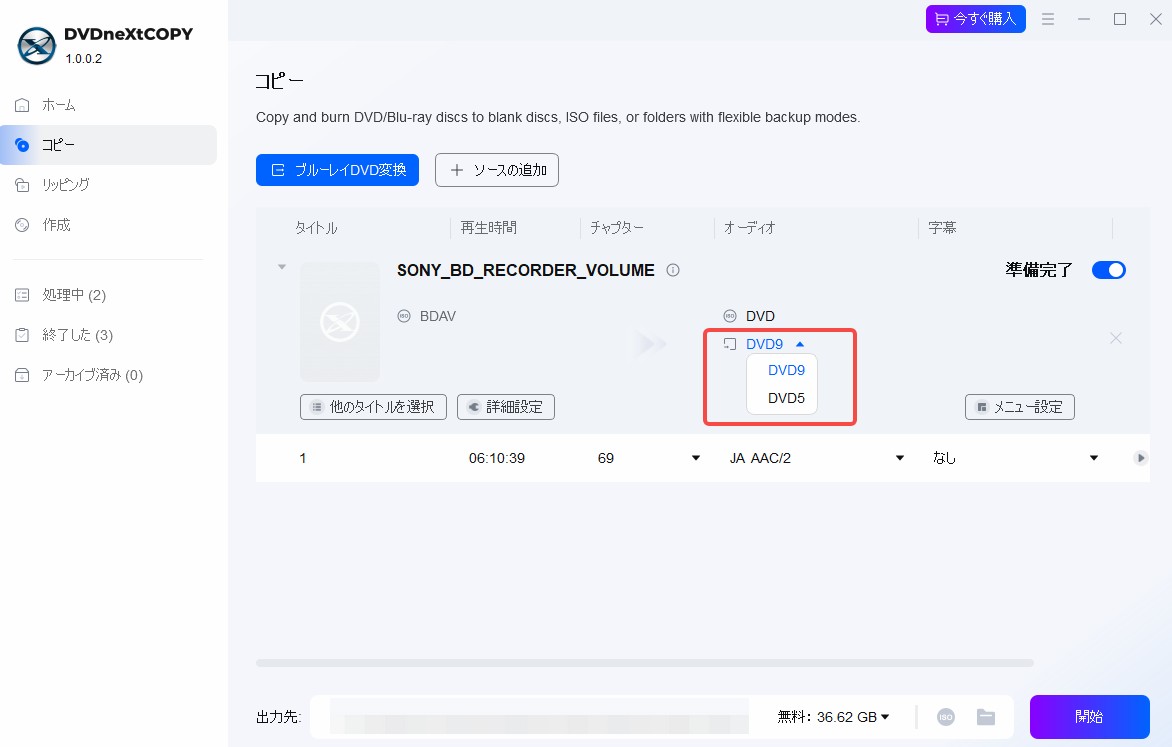Select folder output icon at bottom
The width and height of the screenshot is (1172, 747).
click(x=986, y=717)
